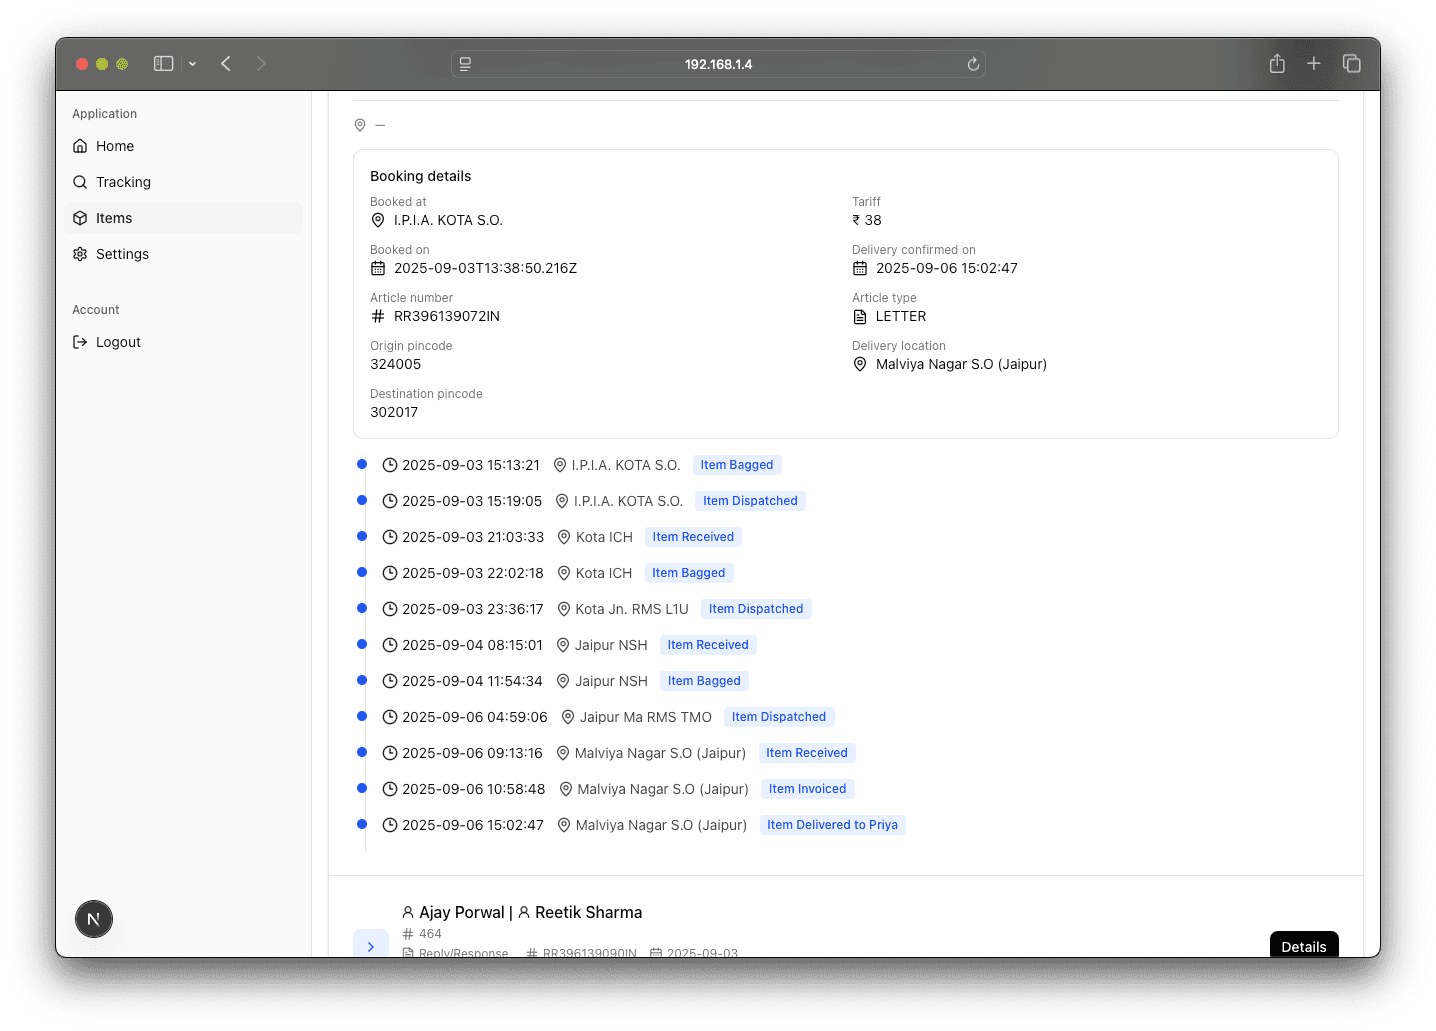Click the Details button
This screenshot has height=1031, width=1436.
click(1303, 946)
